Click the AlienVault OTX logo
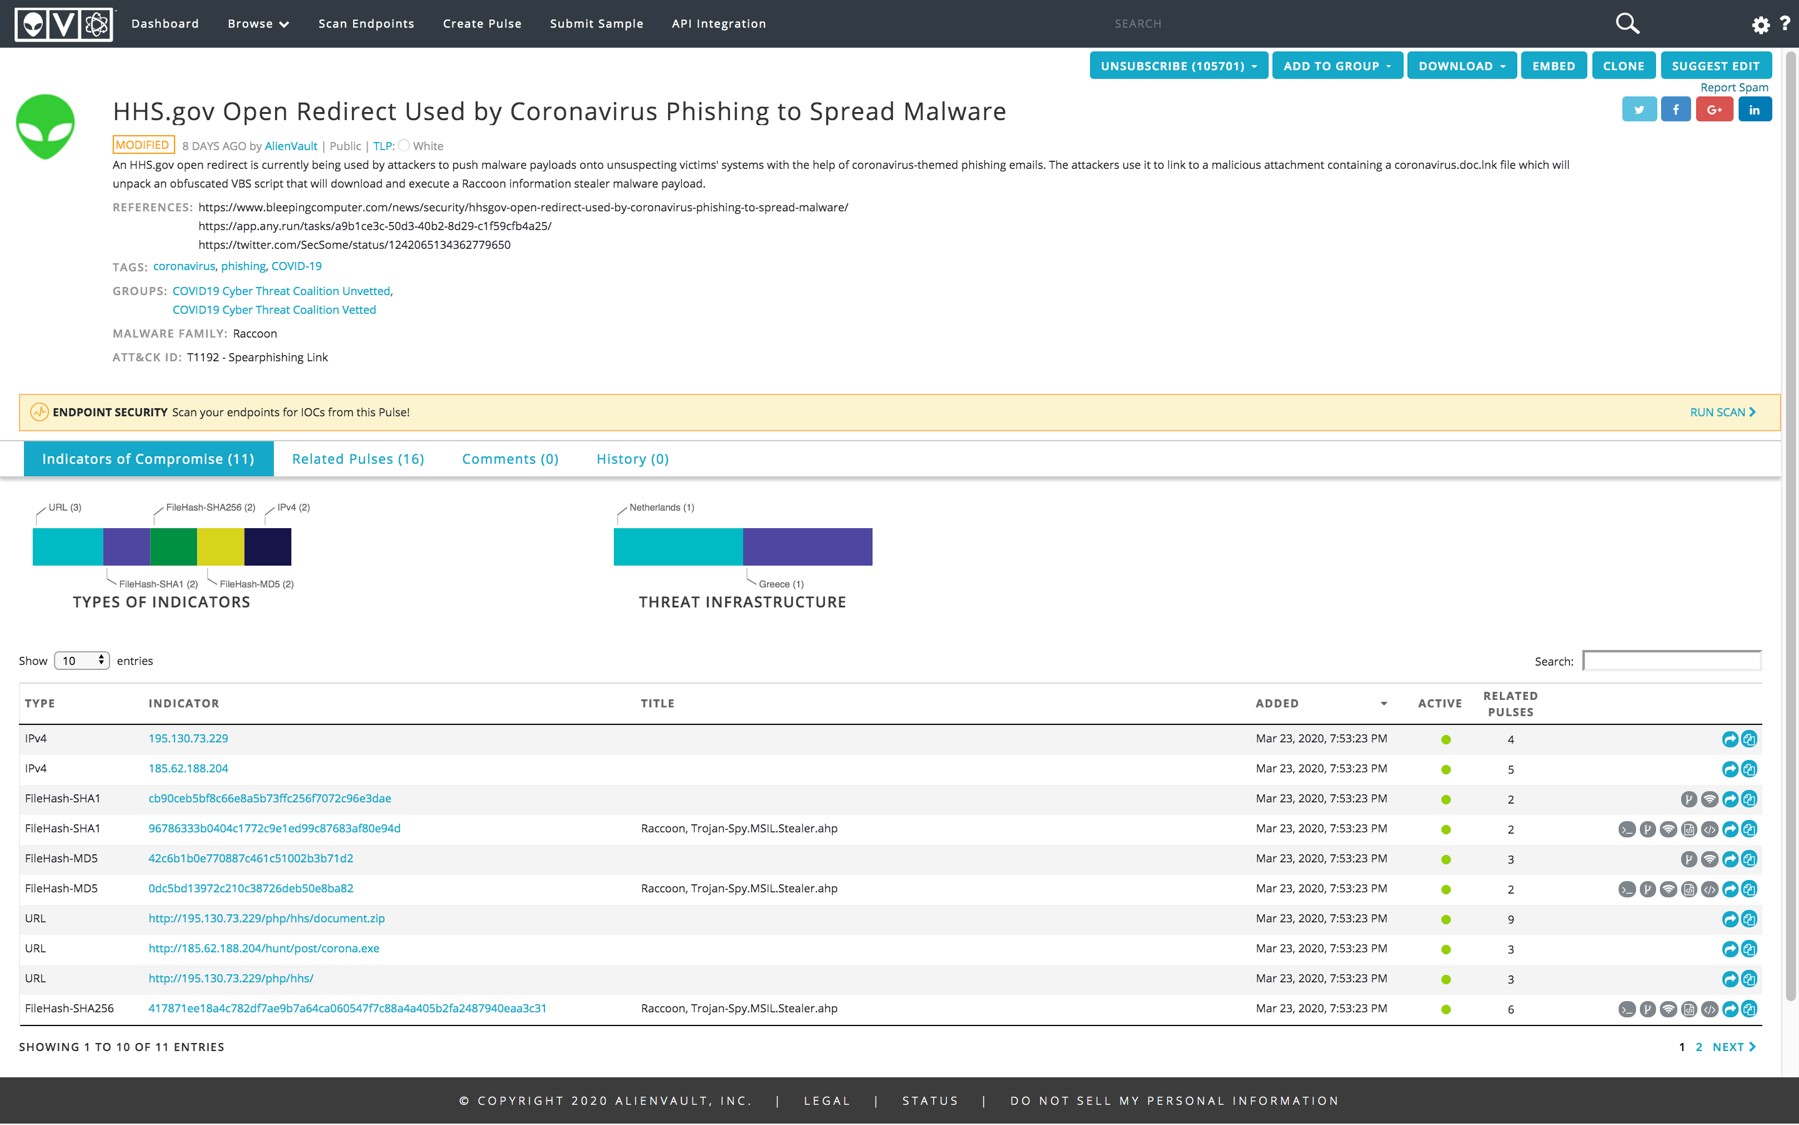This screenshot has height=1125, width=1799. pyautogui.click(x=64, y=24)
